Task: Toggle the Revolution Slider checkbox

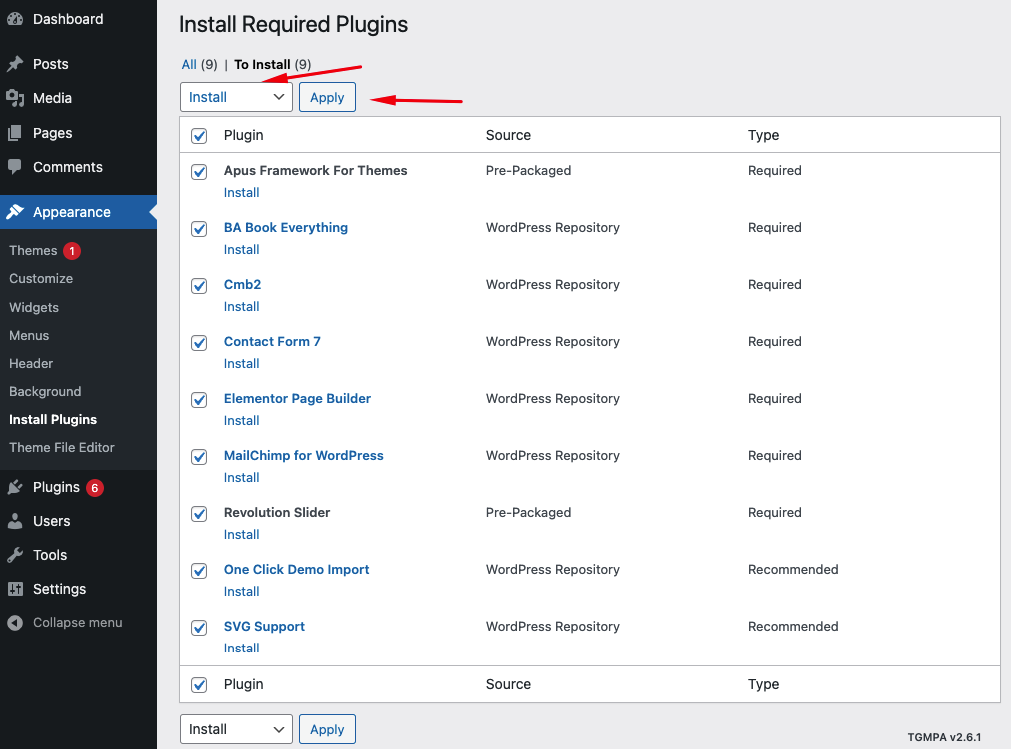Action: click(199, 514)
